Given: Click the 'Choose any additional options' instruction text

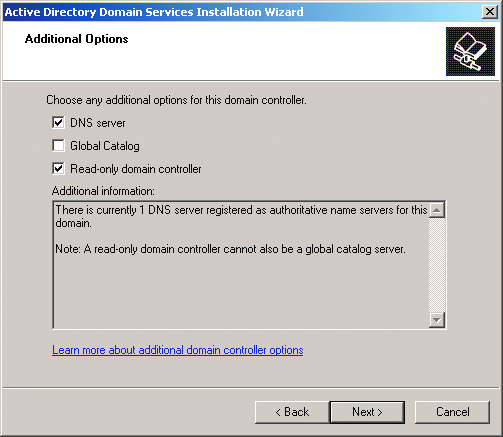Looking at the screenshot, I should [176, 100].
